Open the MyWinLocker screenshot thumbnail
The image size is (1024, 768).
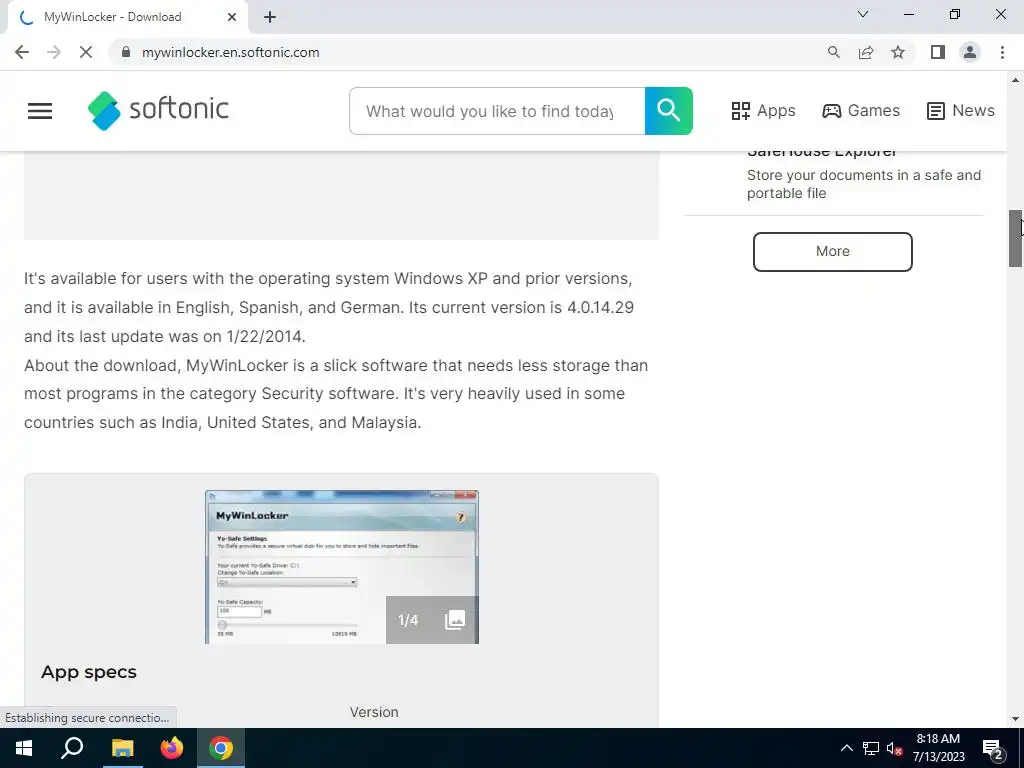[x=342, y=567]
